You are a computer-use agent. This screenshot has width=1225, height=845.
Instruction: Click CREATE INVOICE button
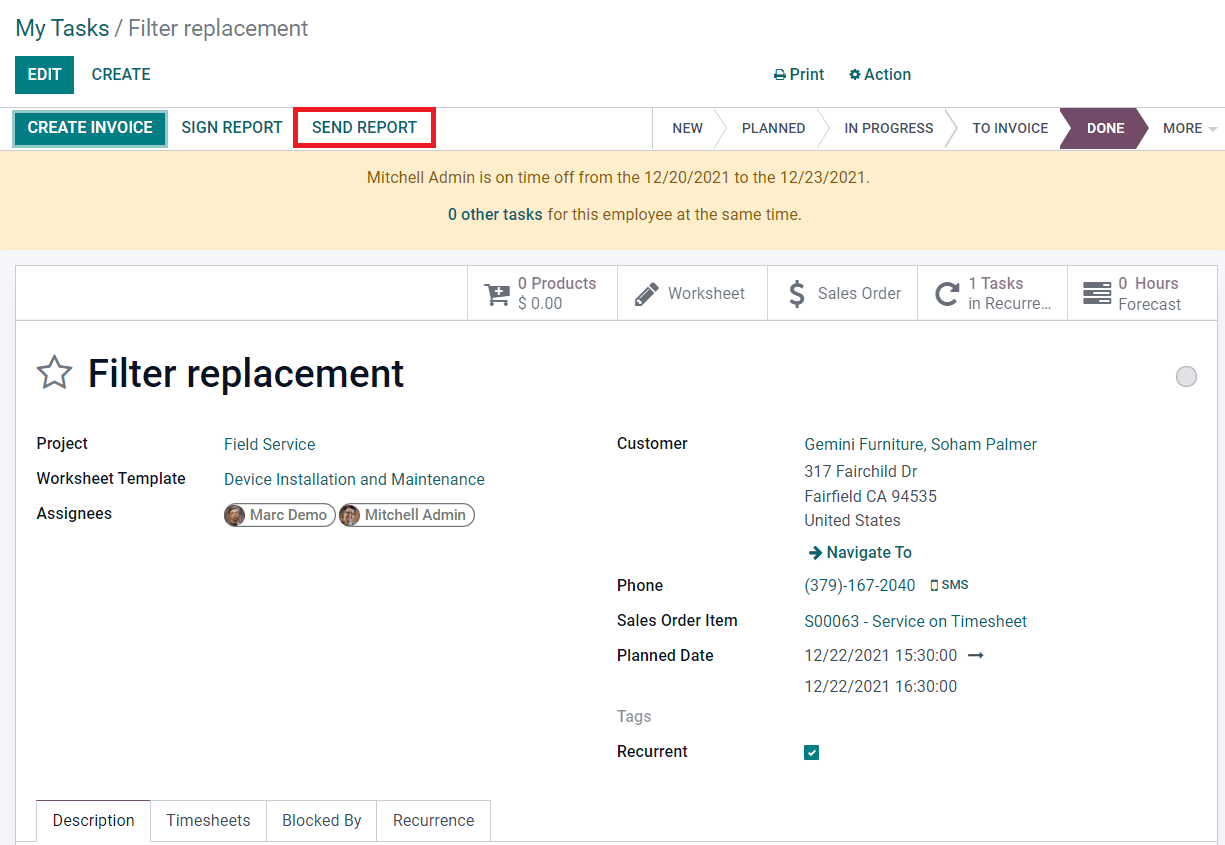[x=90, y=128]
